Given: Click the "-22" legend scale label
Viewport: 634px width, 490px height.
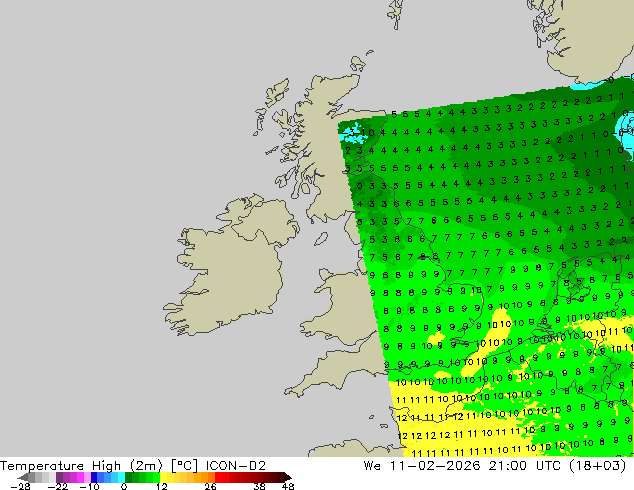Looking at the screenshot, I should click(57, 486).
